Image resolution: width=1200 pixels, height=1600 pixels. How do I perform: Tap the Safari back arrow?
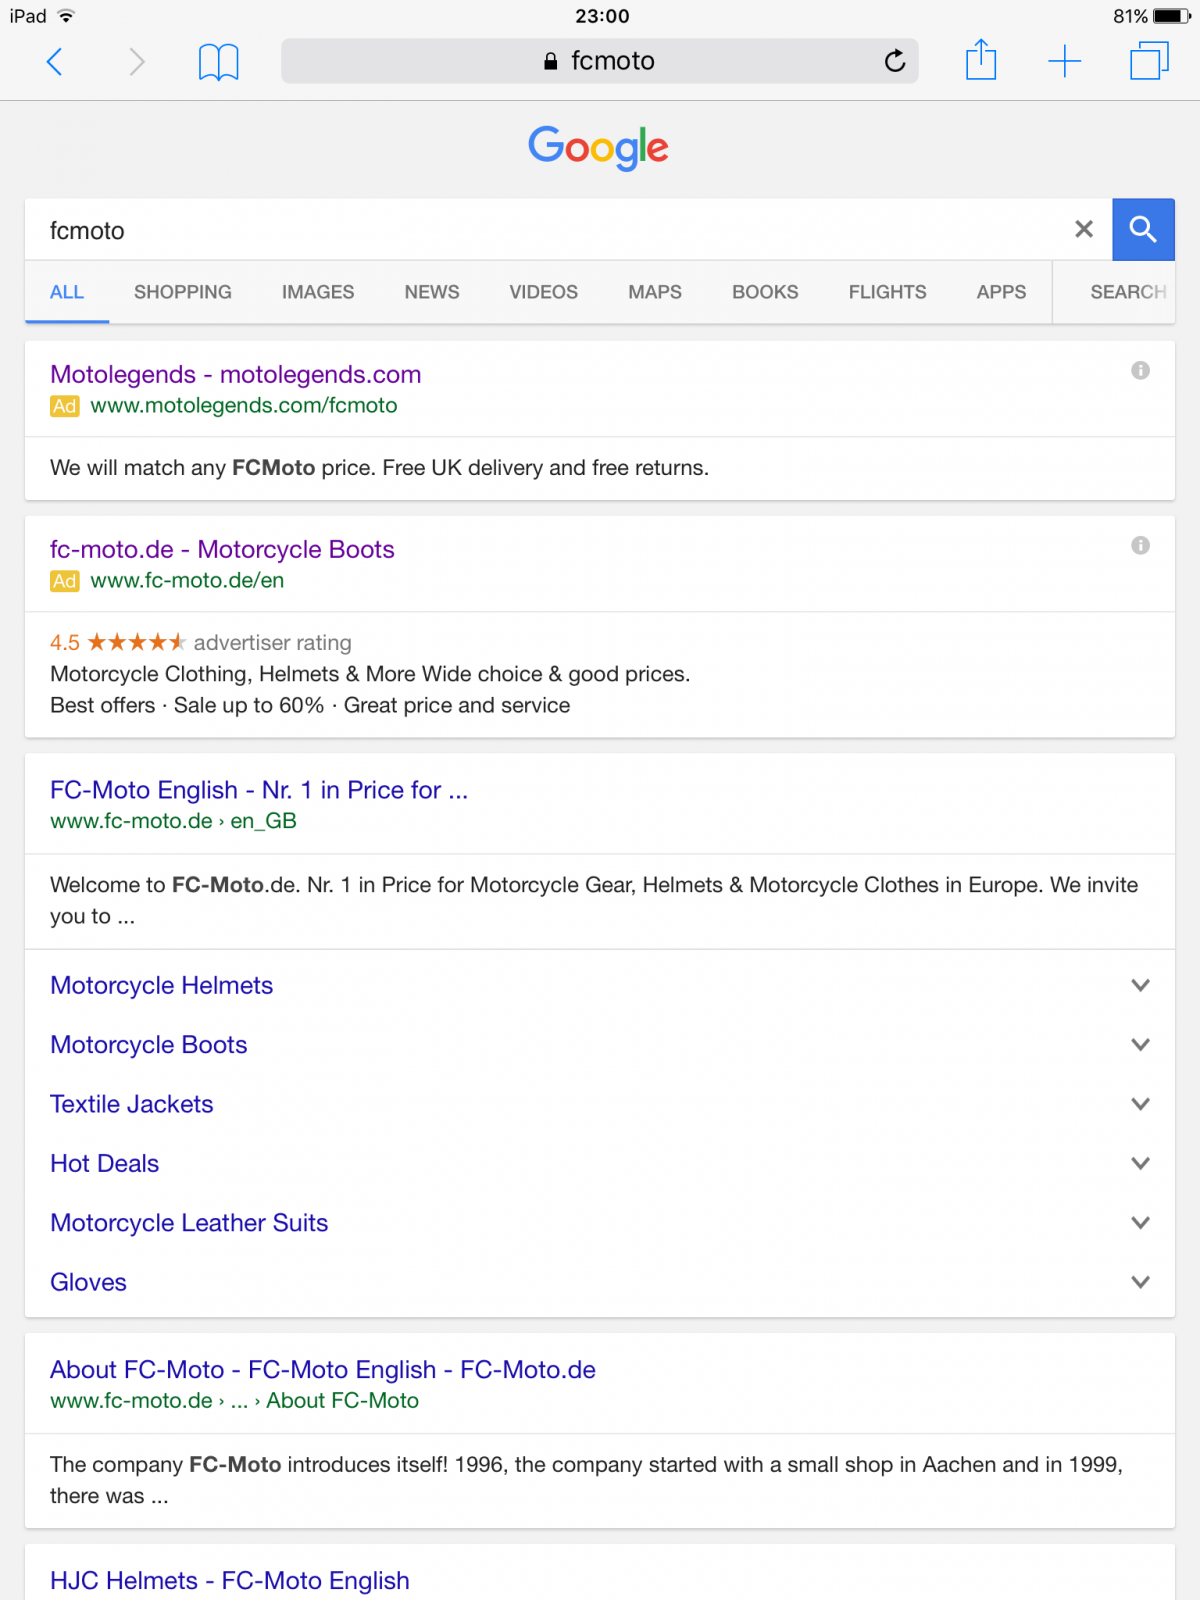55,62
